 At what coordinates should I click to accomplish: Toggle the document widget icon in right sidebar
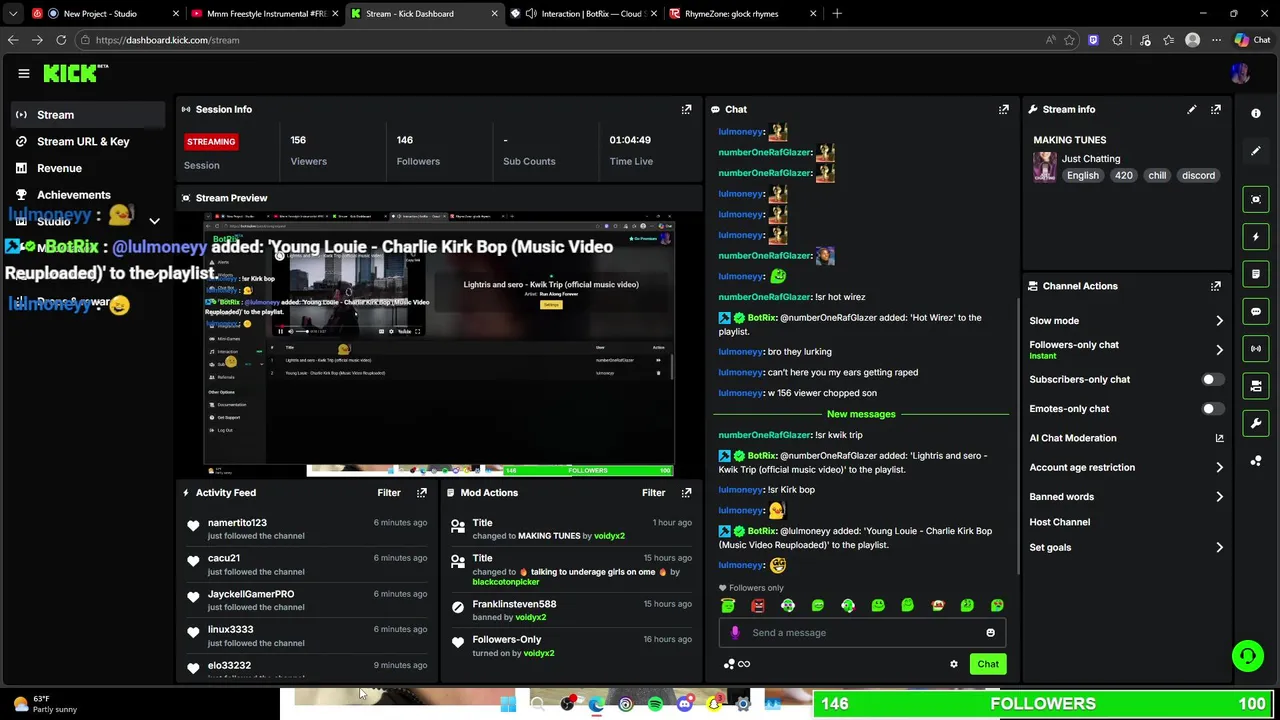[x=1256, y=274]
